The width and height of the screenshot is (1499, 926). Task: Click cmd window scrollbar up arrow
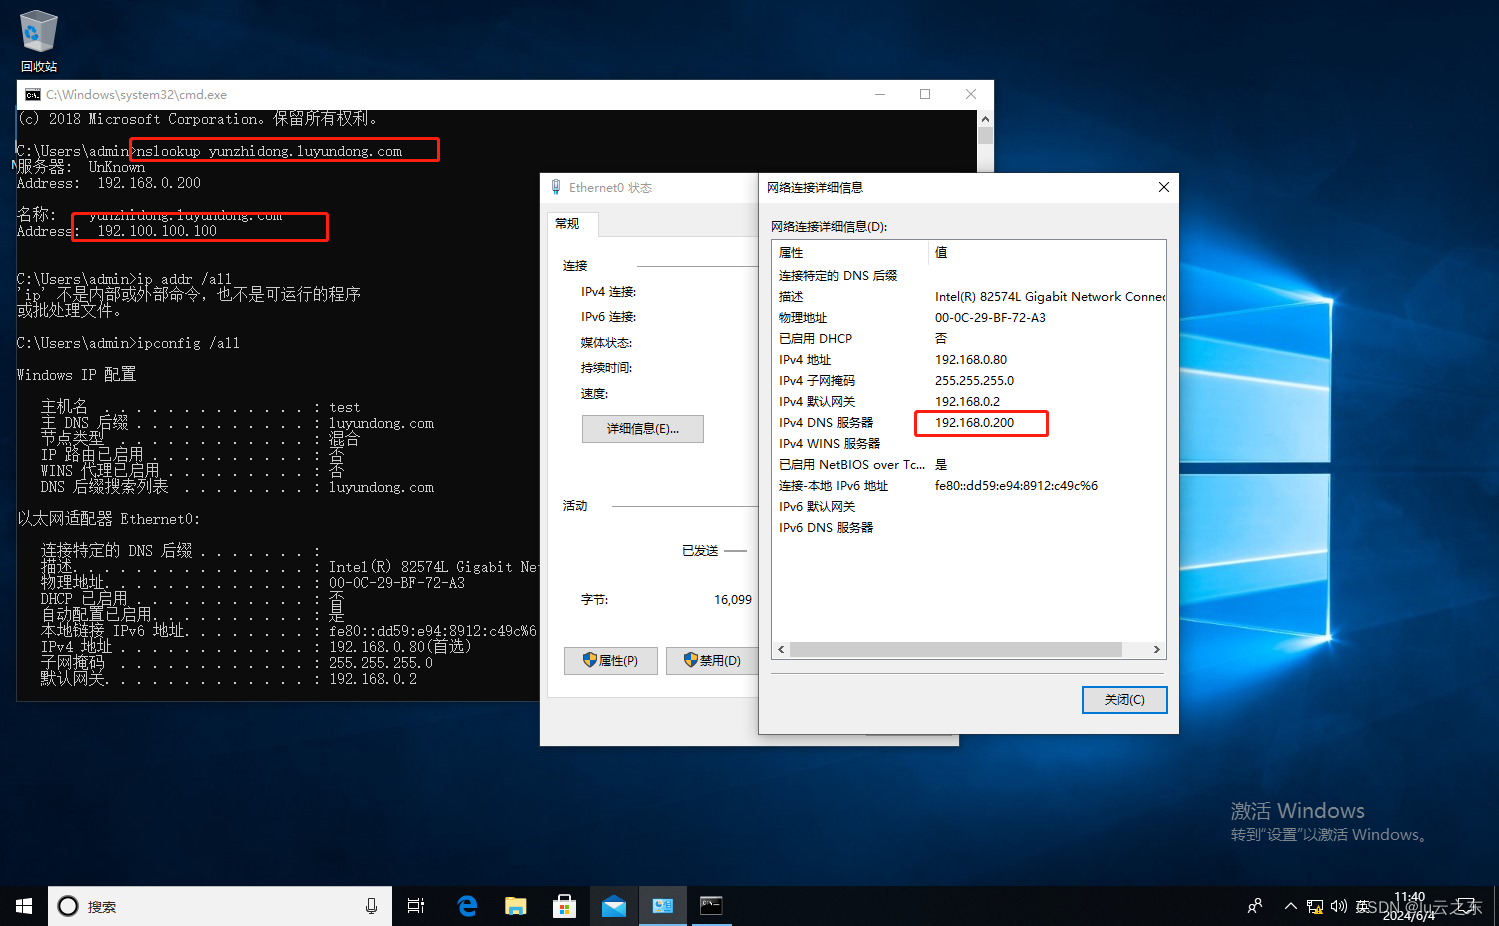(985, 118)
